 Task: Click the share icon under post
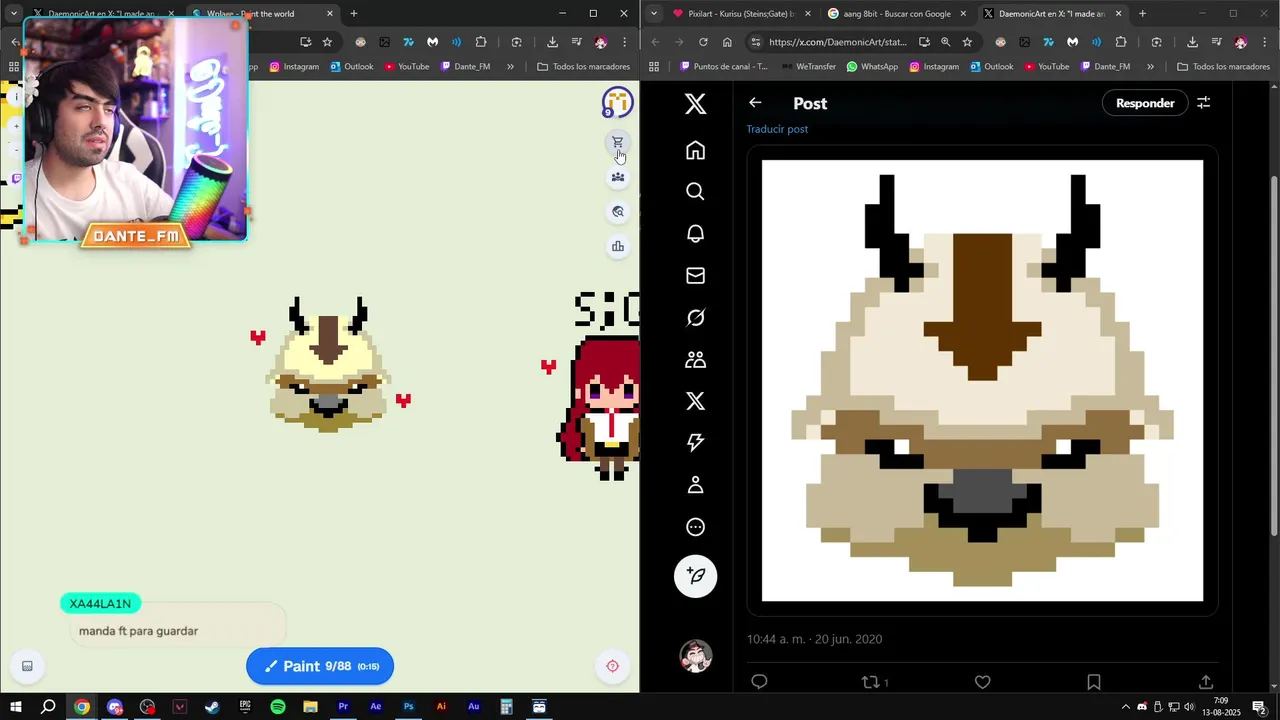coord(1205,682)
